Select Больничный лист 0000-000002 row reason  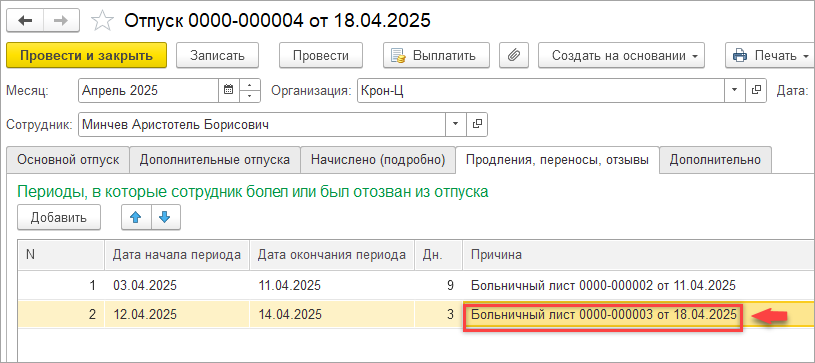pos(638,285)
